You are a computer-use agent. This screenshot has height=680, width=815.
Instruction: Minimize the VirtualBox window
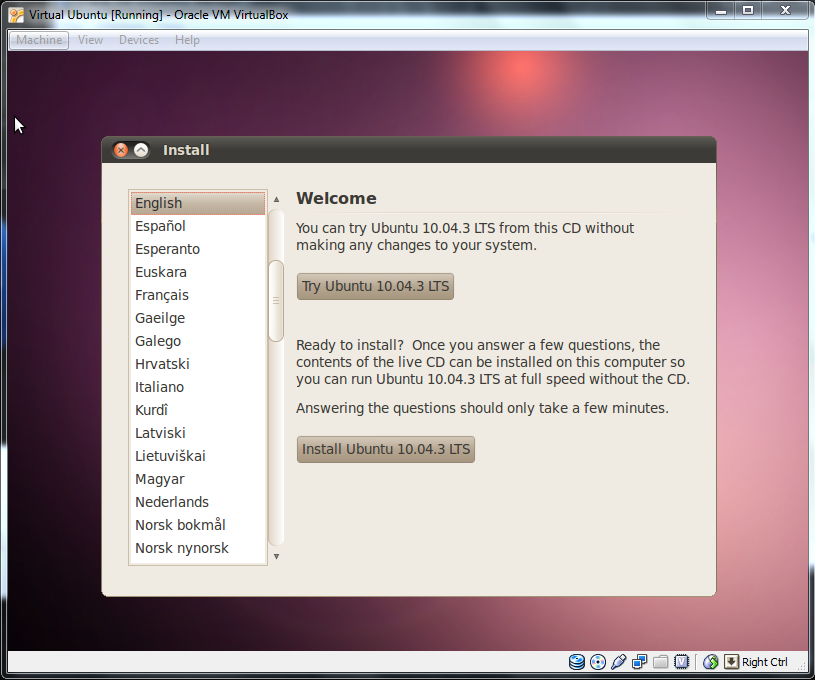720,10
